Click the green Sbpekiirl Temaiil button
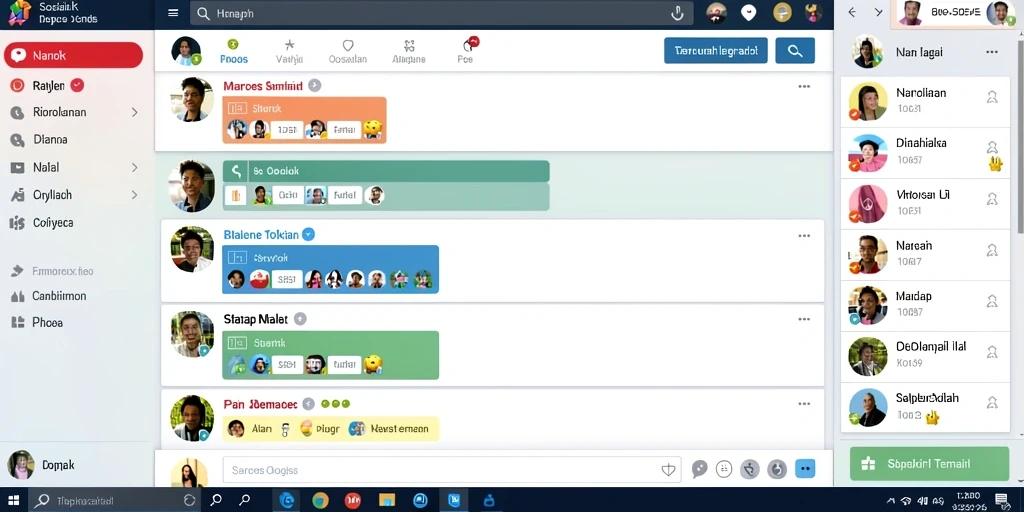This screenshot has height=512, width=1024. 929,464
